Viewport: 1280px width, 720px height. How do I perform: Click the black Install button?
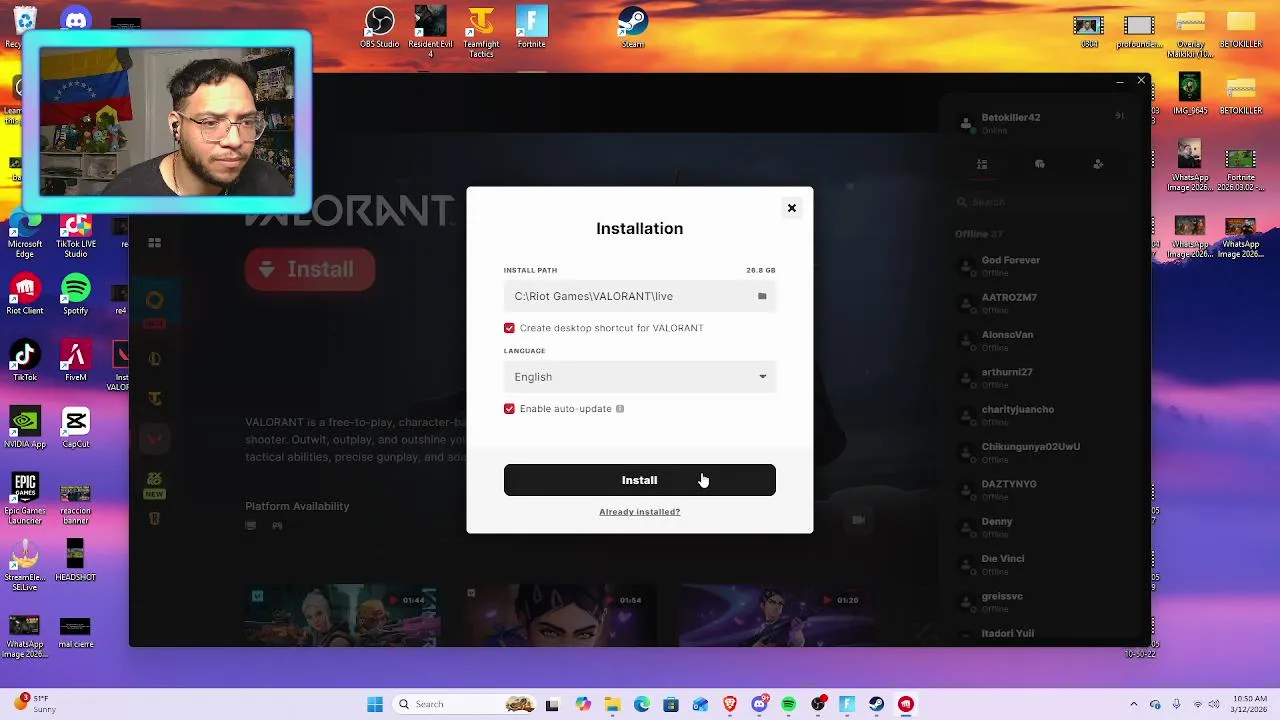click(x=640, y=480)
